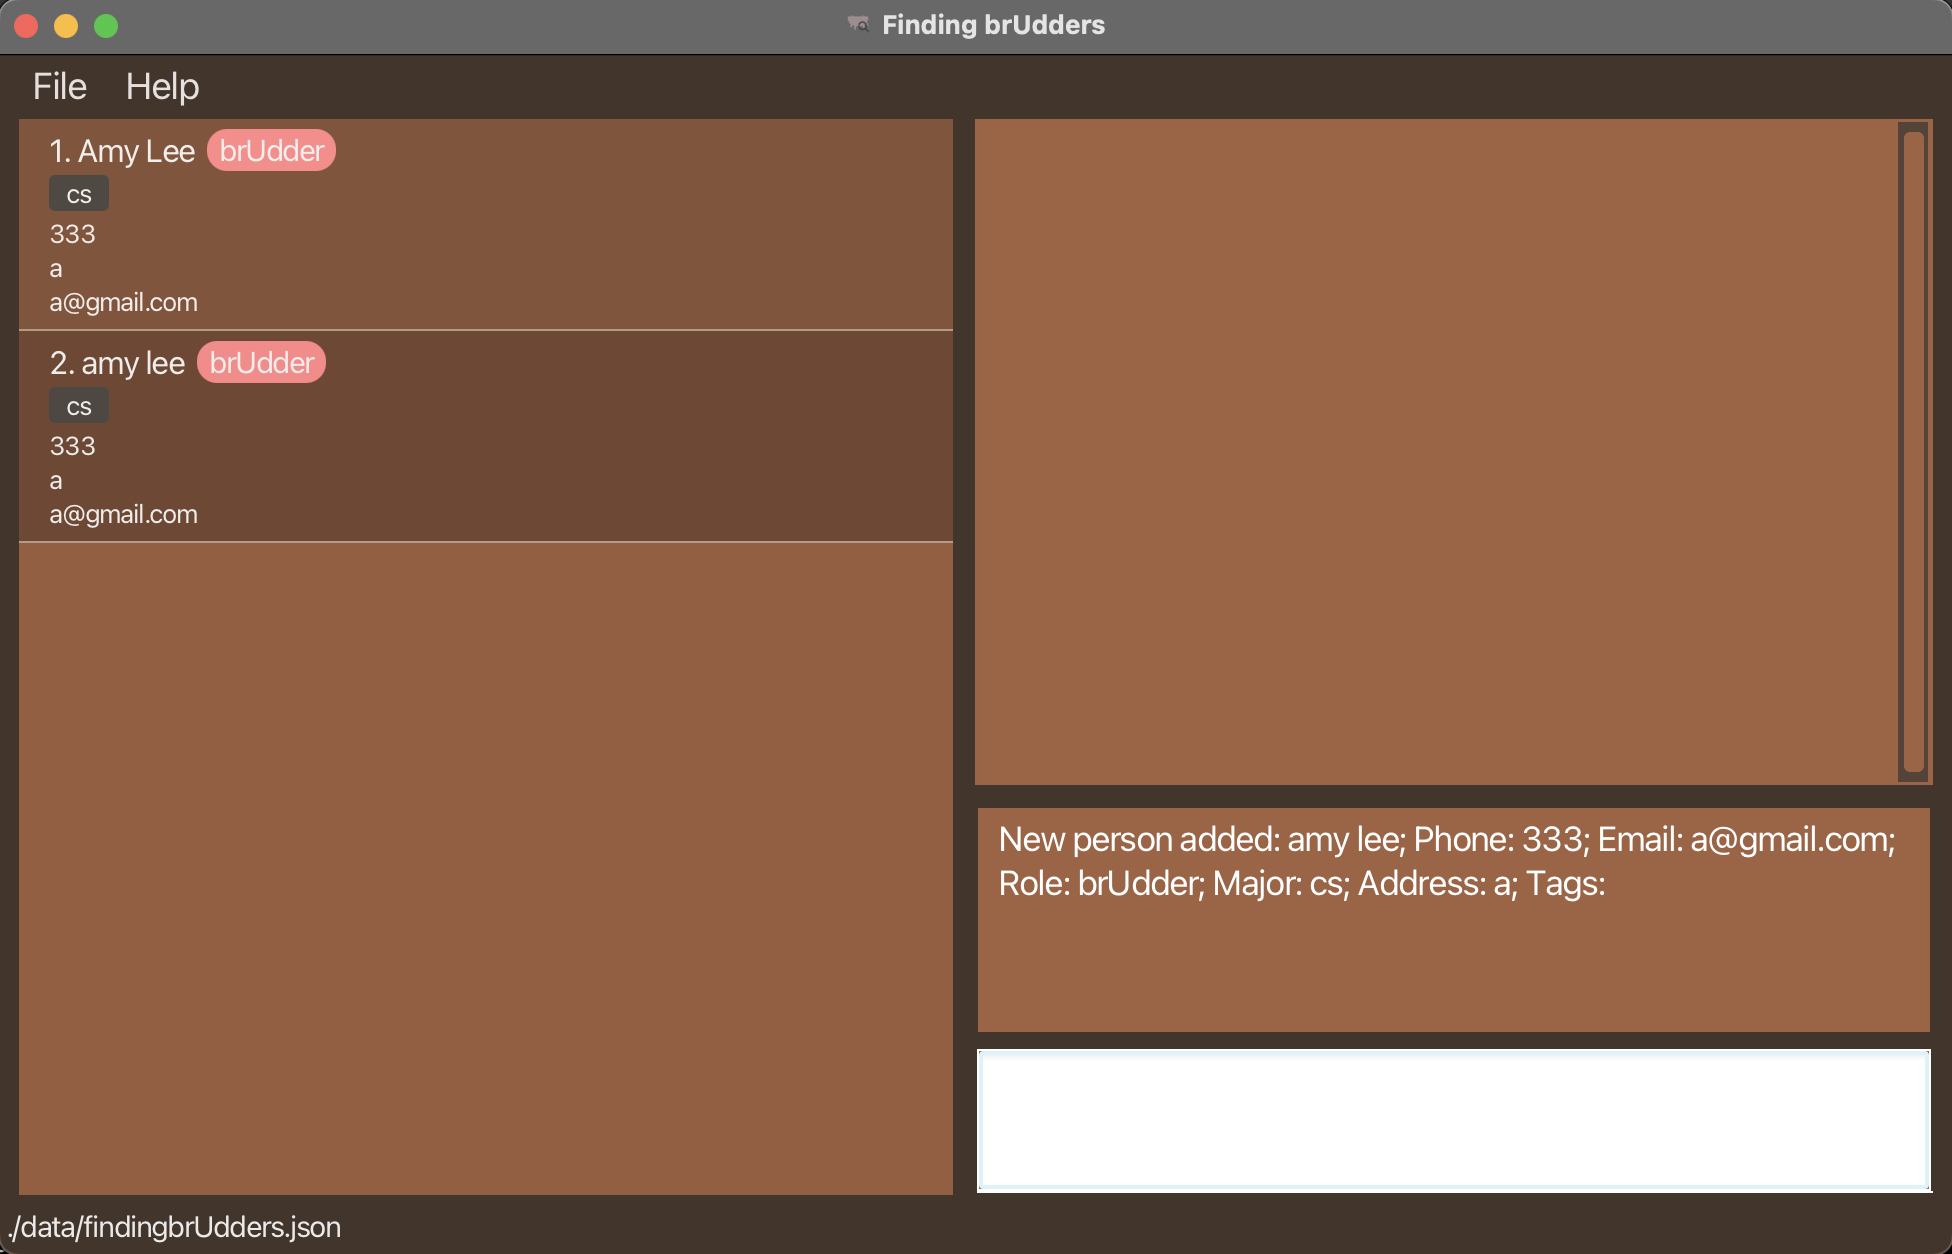The height and width of the screenshot is (1254, 1952).
Task: Click the cs major tag on second contact
Action: click(79, 406)
